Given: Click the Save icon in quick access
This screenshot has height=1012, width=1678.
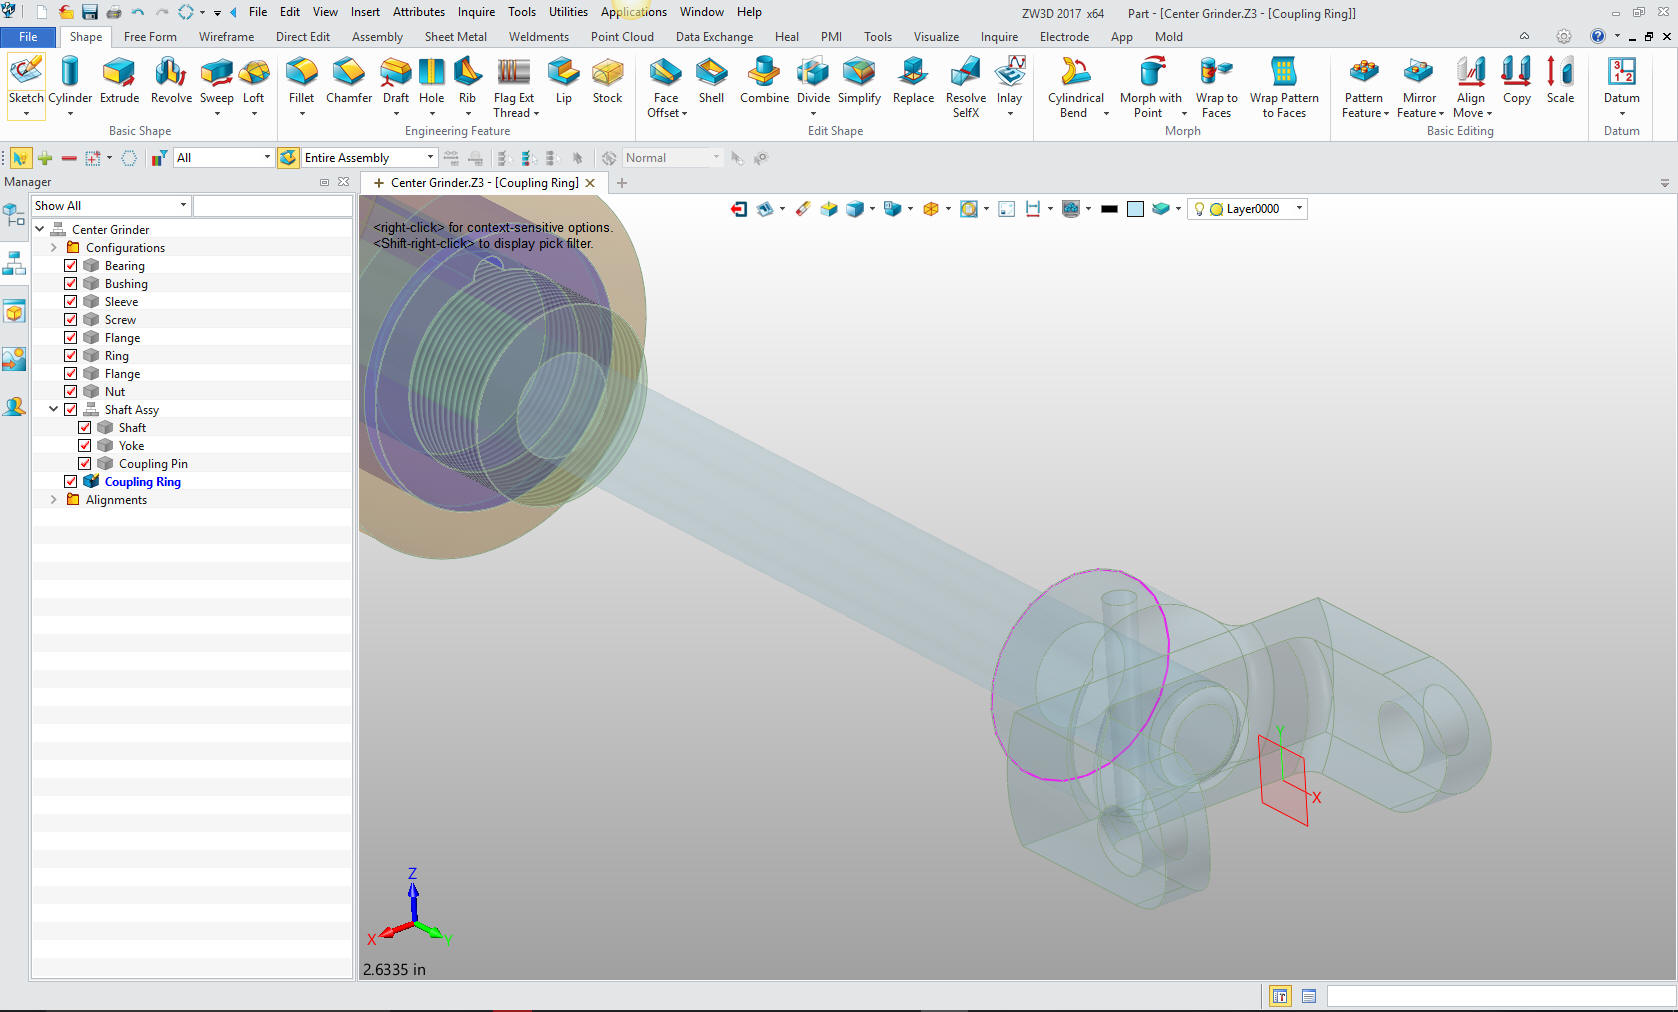Looking at the screenshot, I should click(89, 12).
